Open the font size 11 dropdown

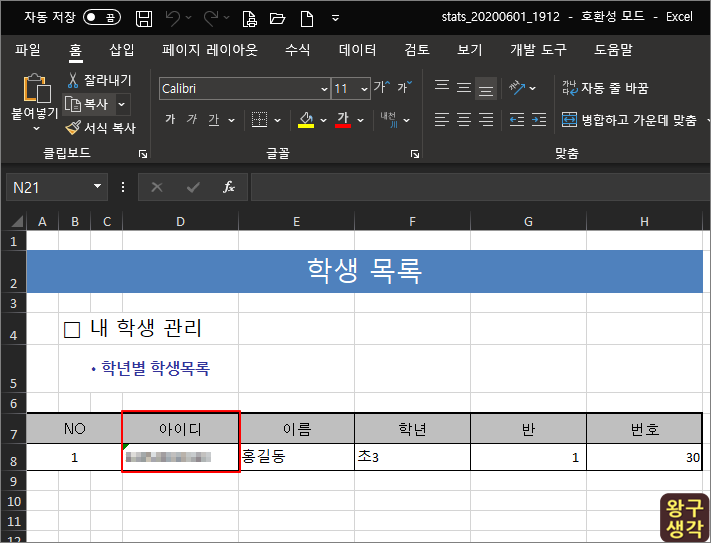(x=364, y=89)
